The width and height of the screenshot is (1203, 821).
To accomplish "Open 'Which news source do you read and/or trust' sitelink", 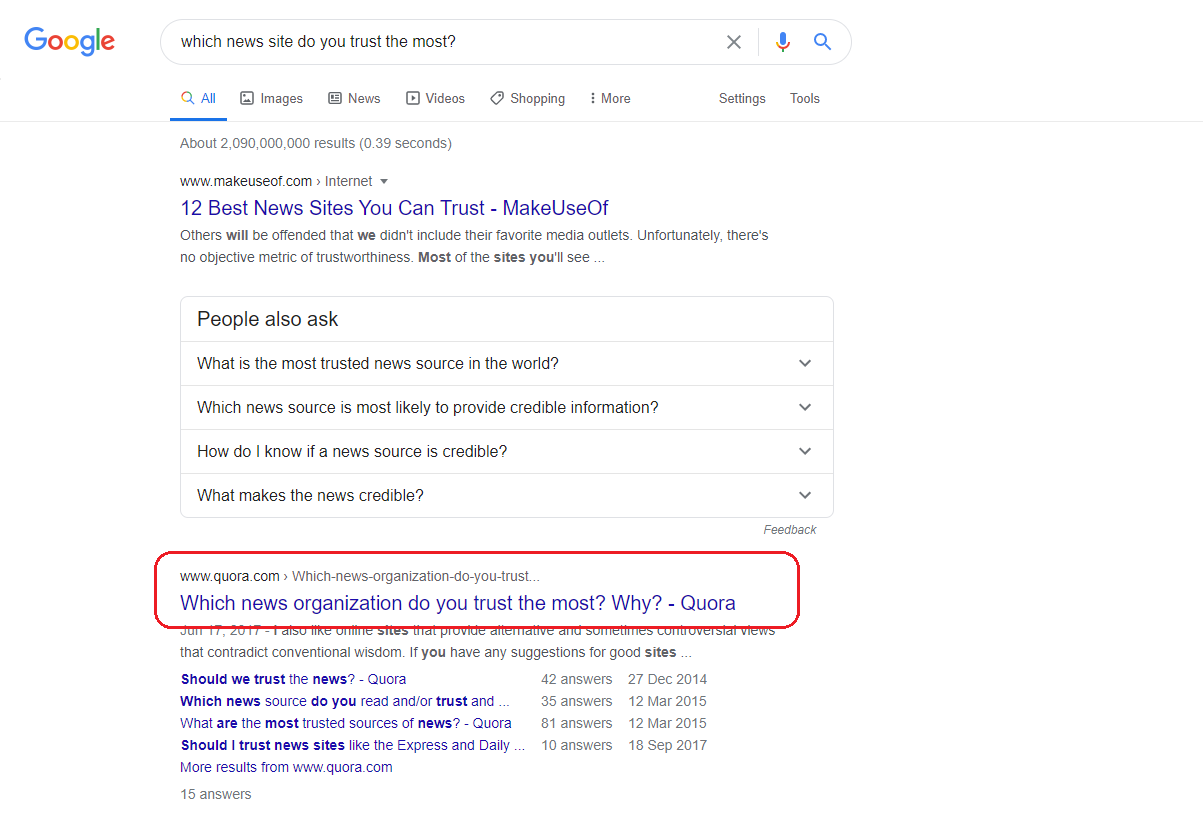I will tap(345, 701).
